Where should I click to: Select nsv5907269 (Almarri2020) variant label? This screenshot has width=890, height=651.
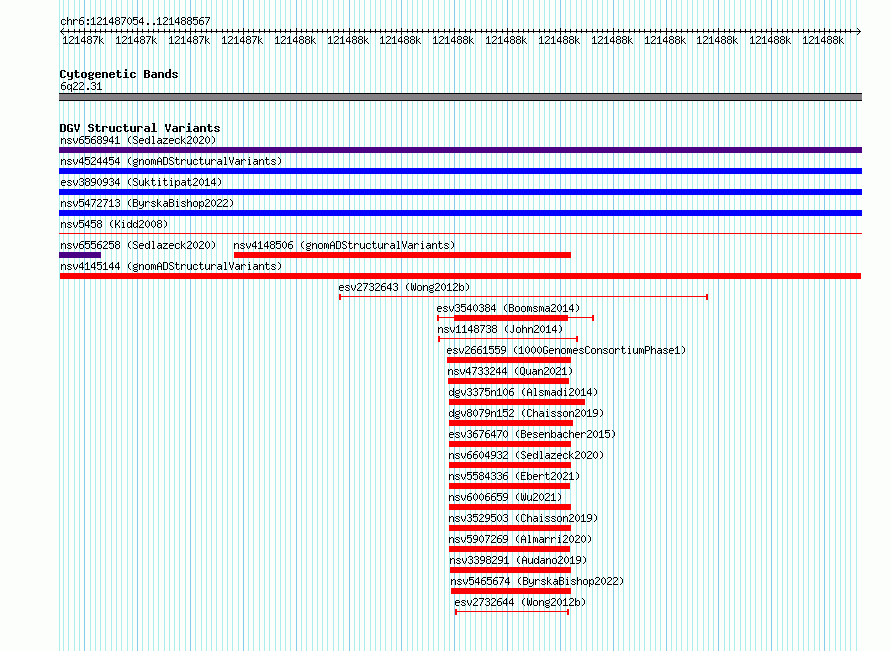click(520, 539)
